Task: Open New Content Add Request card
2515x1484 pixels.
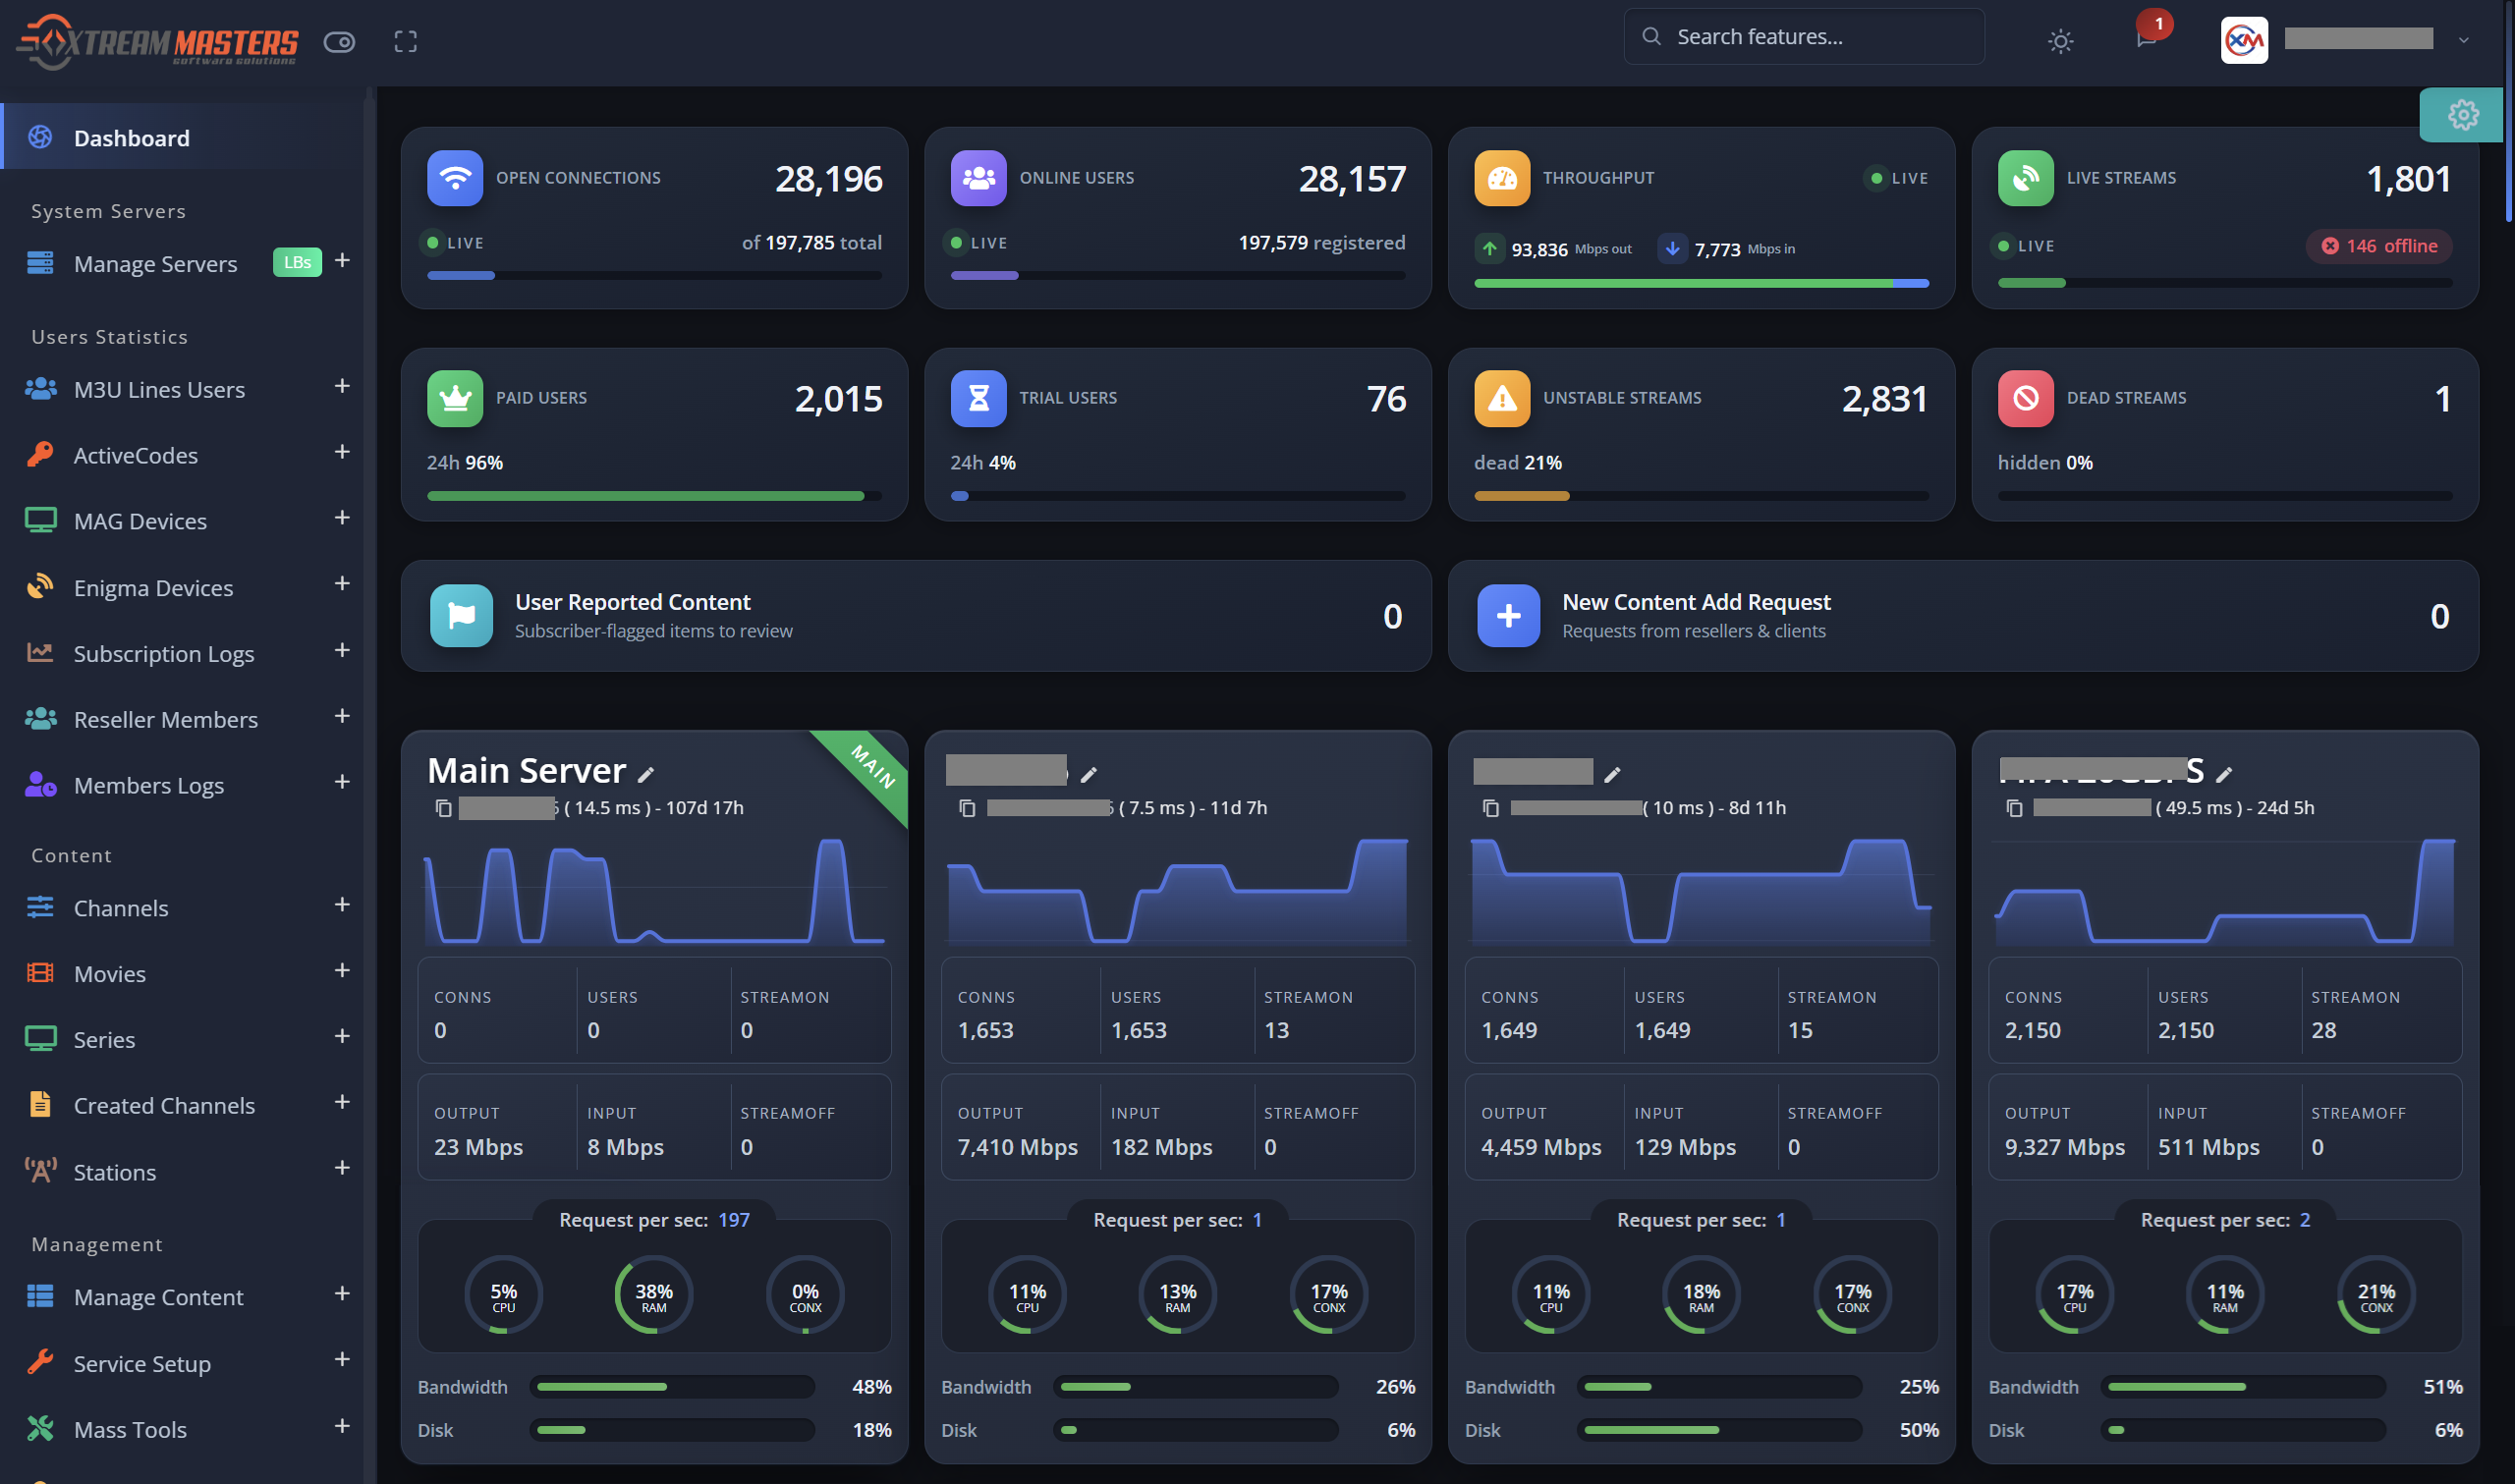Action: pyautogui.click(x=1963, y=616)
